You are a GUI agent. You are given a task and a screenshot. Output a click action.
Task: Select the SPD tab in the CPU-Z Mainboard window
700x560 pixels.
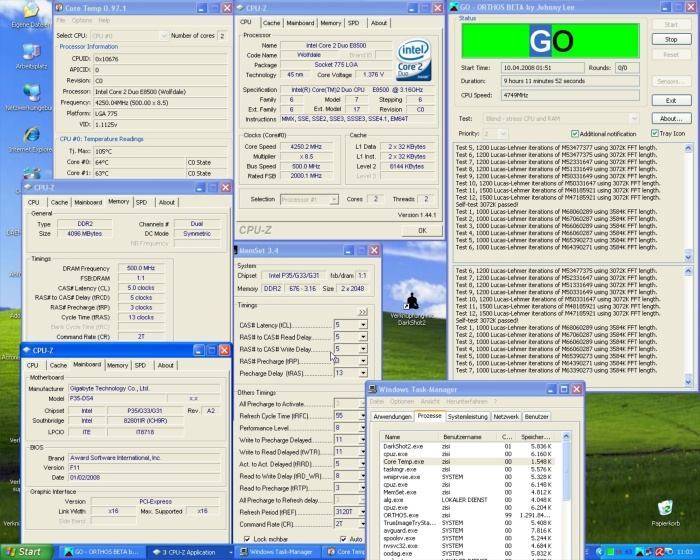(140, 365)
